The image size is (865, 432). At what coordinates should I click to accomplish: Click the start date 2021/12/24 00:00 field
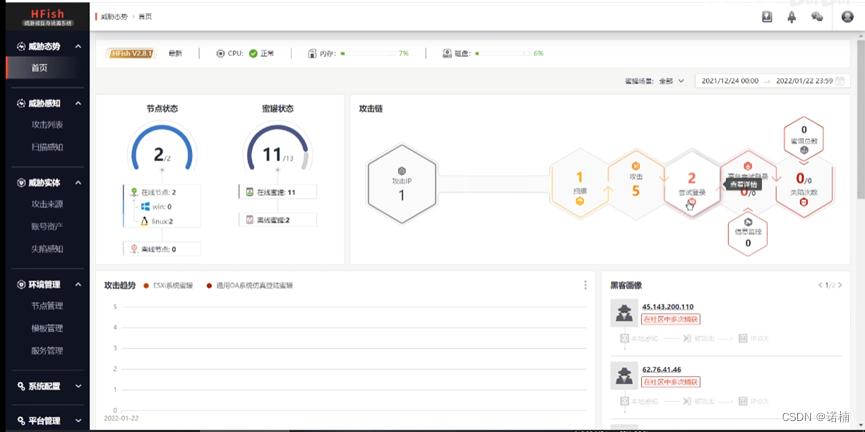730,81
